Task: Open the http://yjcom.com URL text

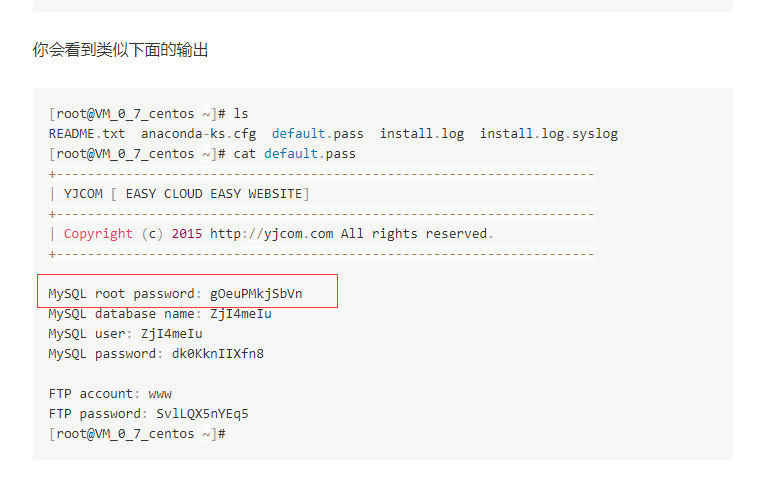Action: click(272, 234)
